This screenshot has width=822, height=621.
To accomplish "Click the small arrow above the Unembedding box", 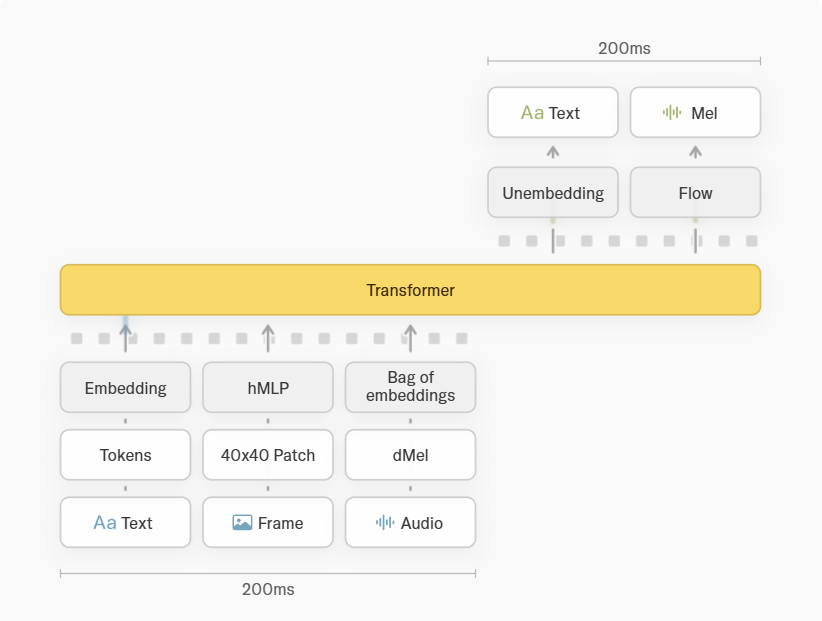I will click(x=553, y=152).
